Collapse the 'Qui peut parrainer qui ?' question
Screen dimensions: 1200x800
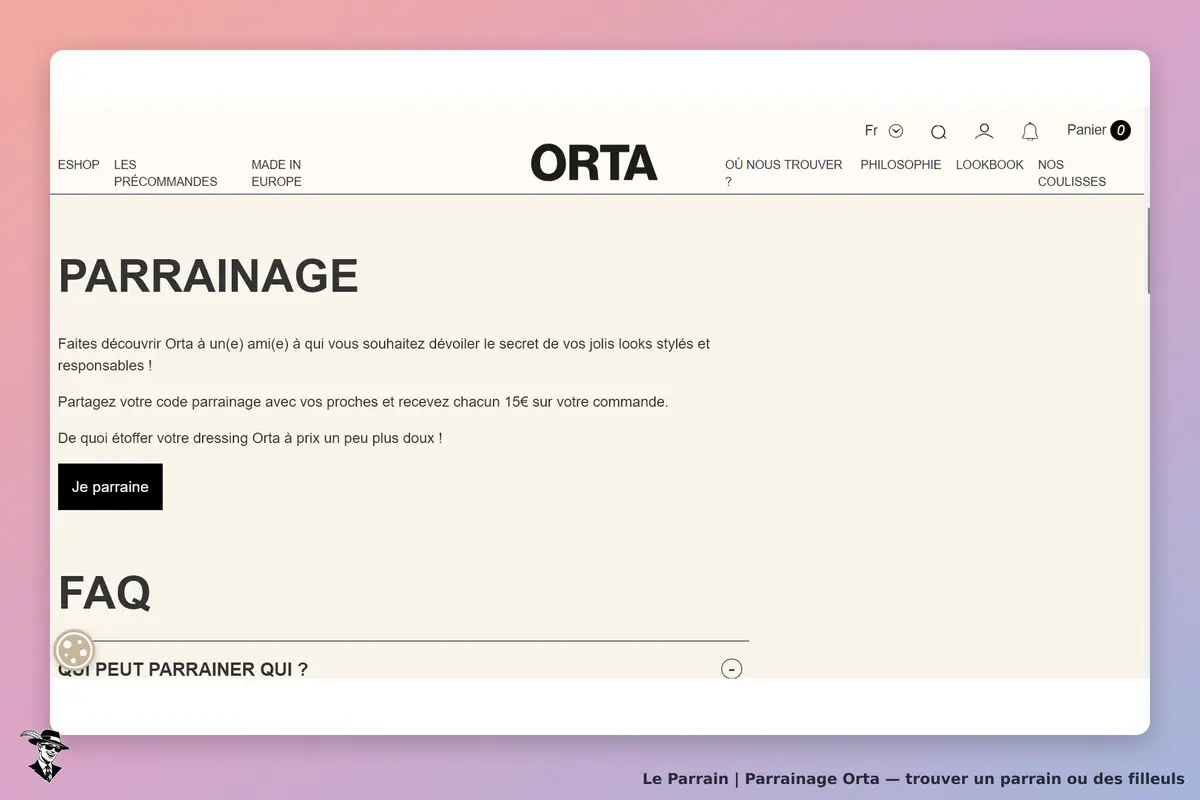click(x=732, y=669)
